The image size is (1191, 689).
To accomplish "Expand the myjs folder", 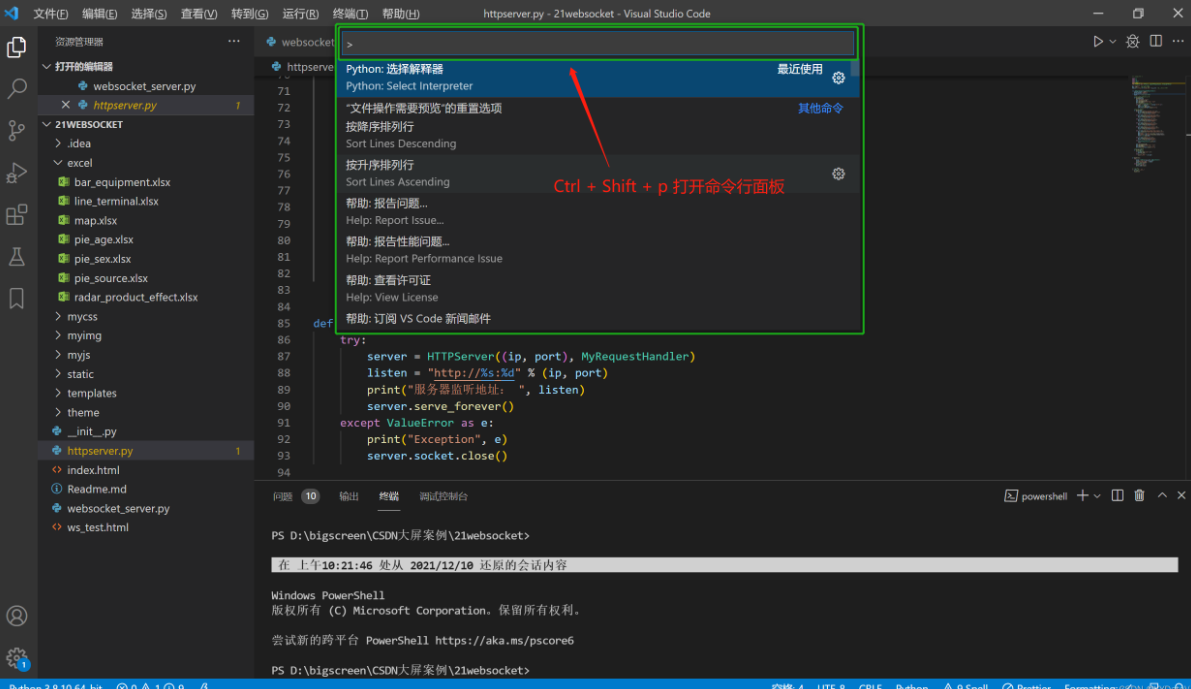I will point(58,355).
